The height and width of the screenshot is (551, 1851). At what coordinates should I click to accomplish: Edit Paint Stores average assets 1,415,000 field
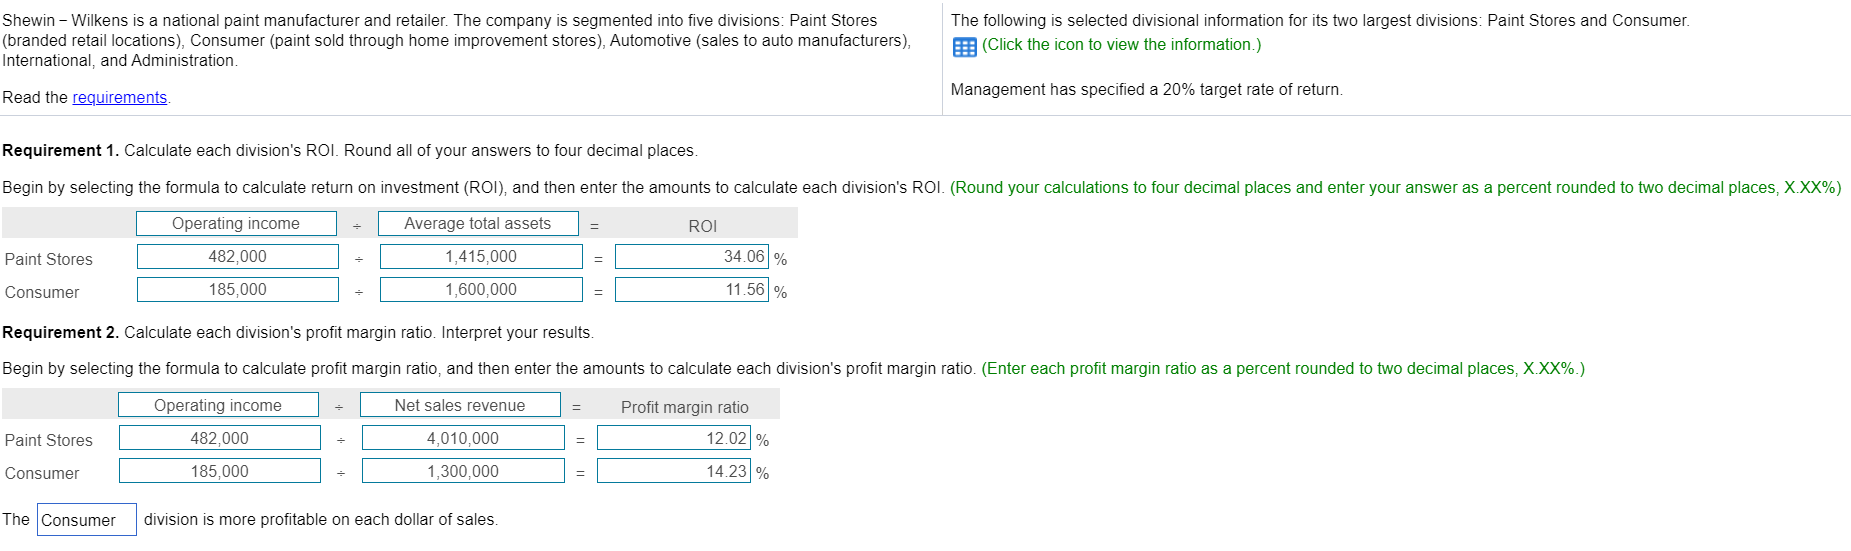coord(481,257)
